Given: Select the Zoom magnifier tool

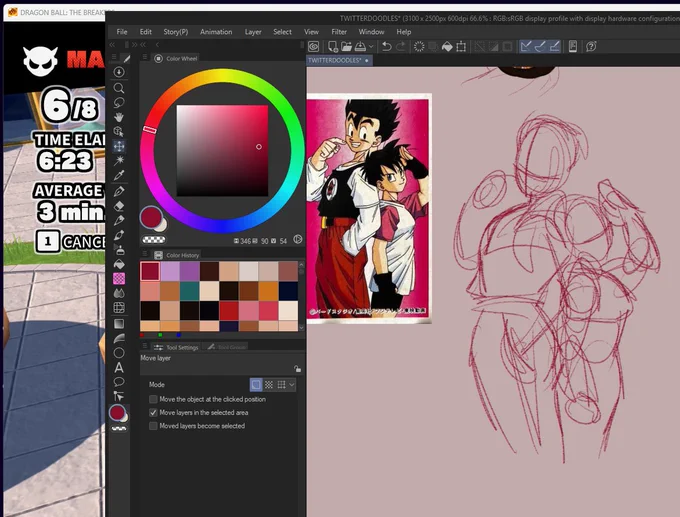Looking at the screenshot, I should 119,88.
